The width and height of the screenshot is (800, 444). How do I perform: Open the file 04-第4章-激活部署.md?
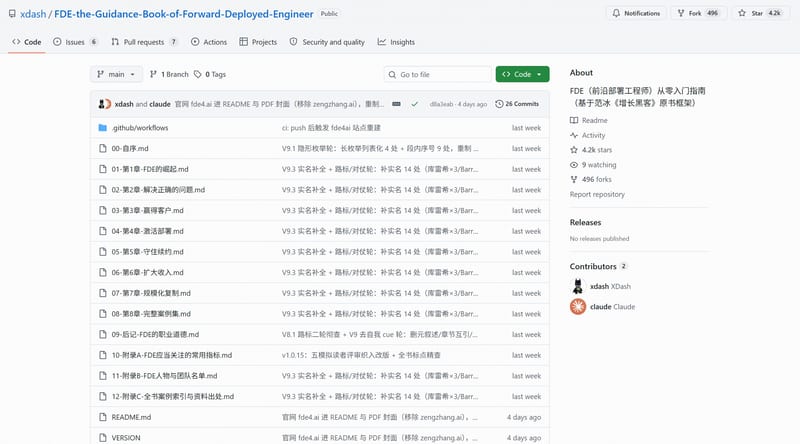(147, 231)
